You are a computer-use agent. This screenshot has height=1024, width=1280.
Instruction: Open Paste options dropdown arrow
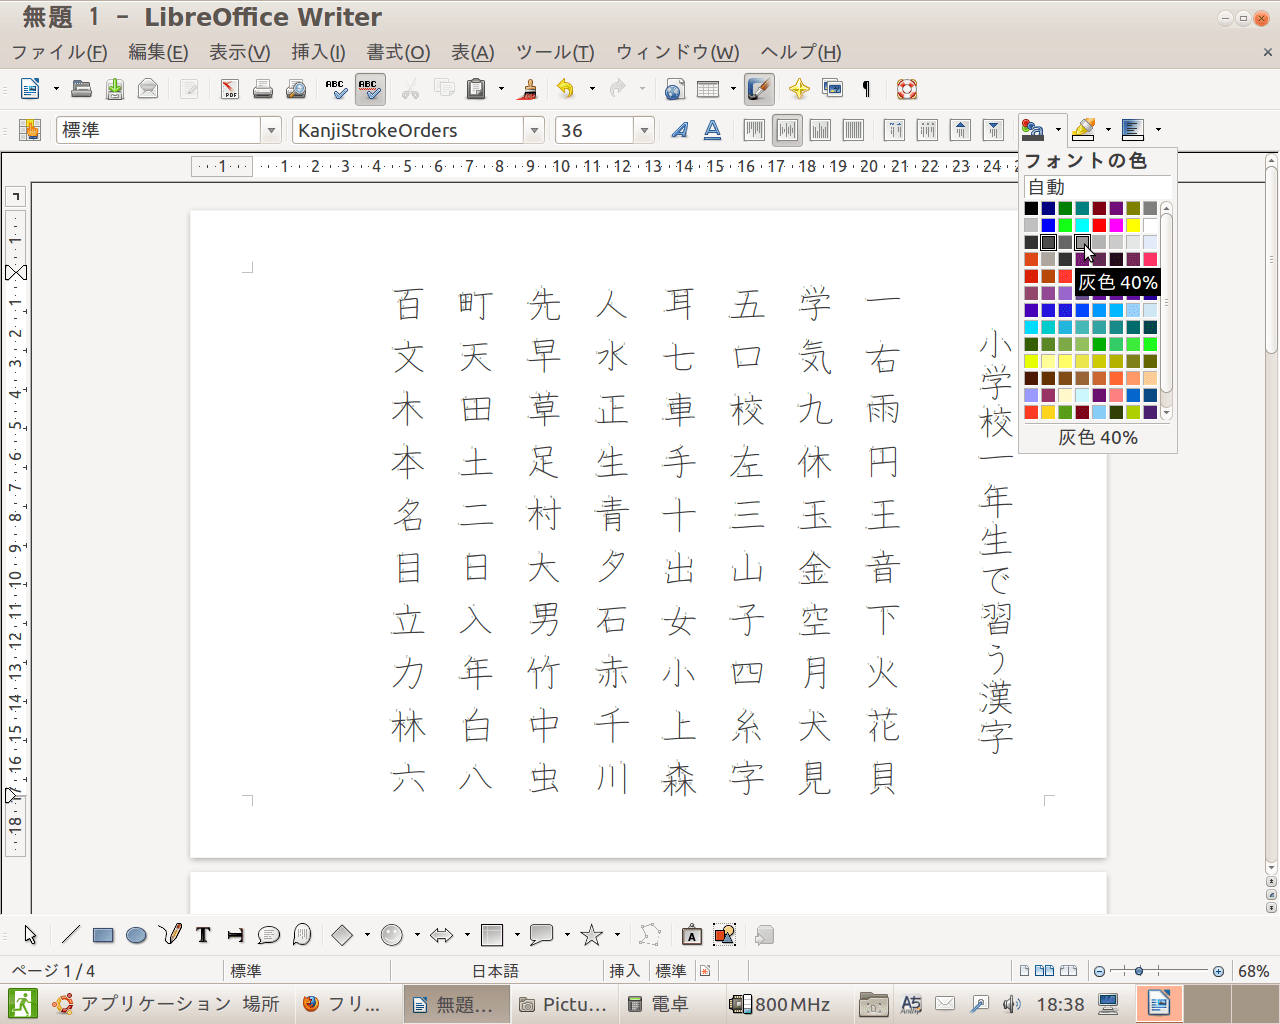(x=501, y=89)
